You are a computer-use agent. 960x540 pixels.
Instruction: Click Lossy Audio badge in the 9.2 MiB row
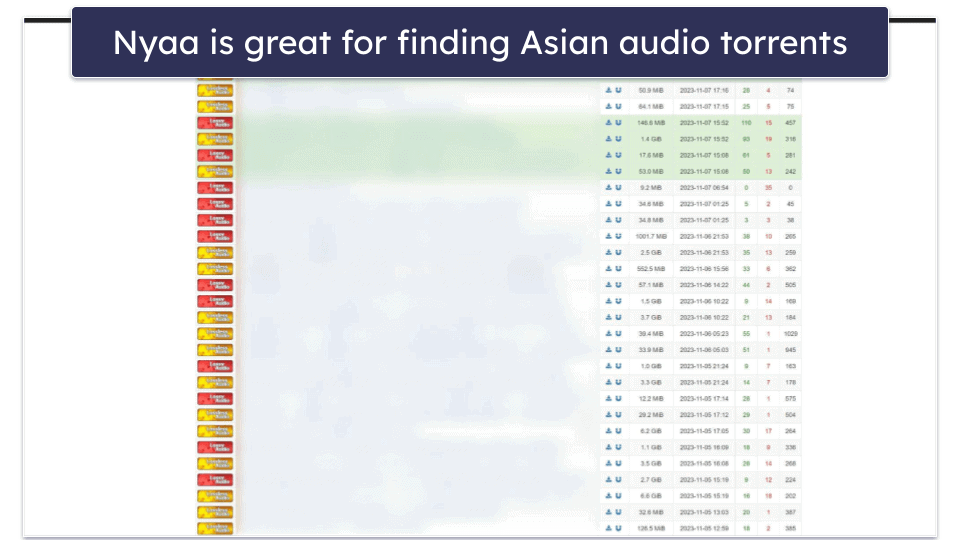(215, 188)
